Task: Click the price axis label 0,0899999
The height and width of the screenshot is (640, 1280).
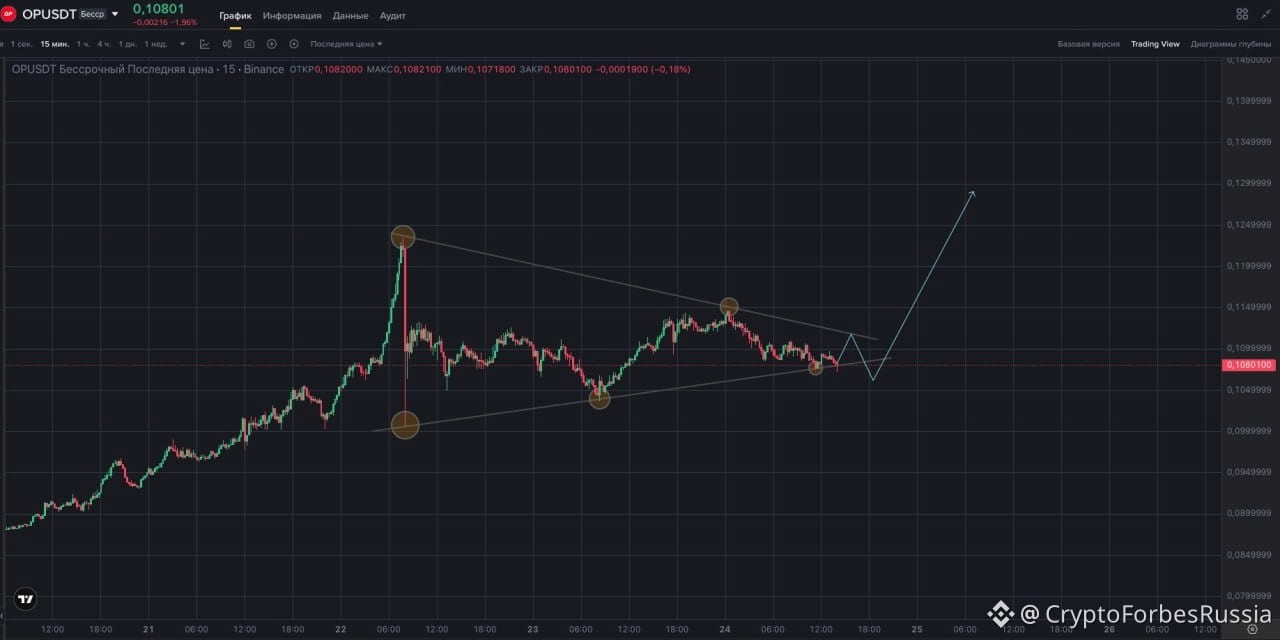Action: 1248,513
